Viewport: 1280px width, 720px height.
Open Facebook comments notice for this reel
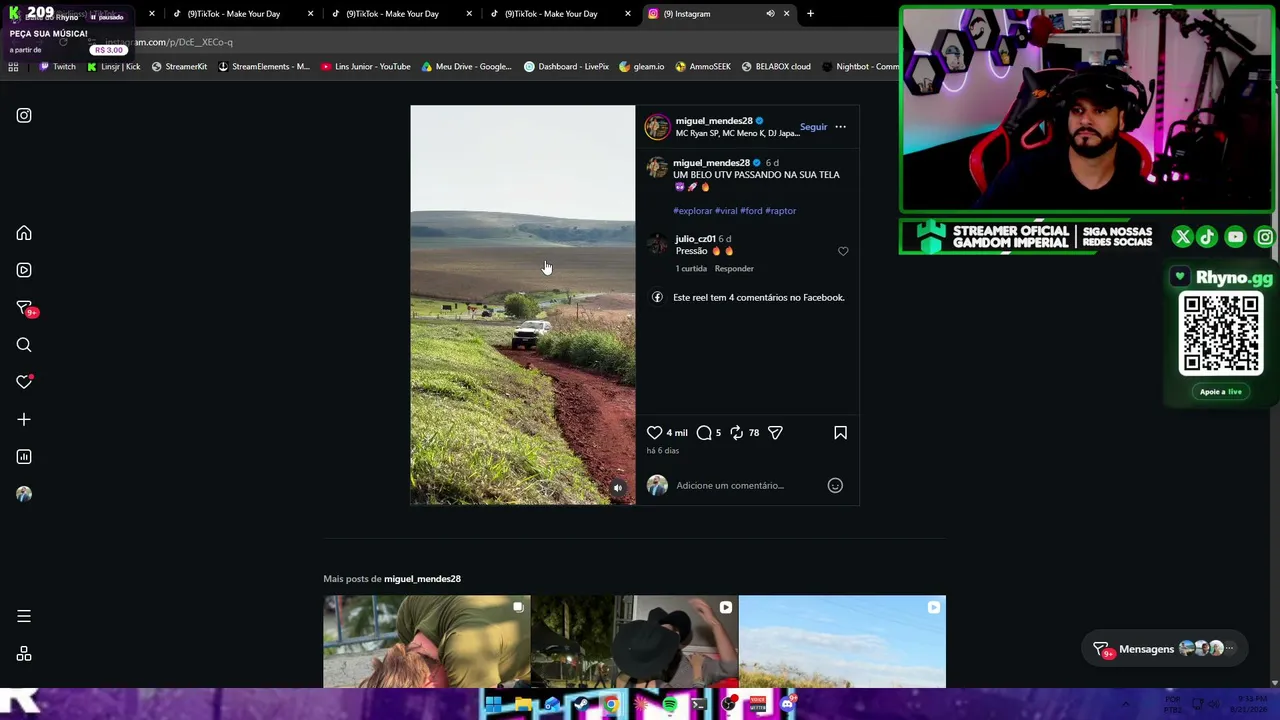pos(758,297)
